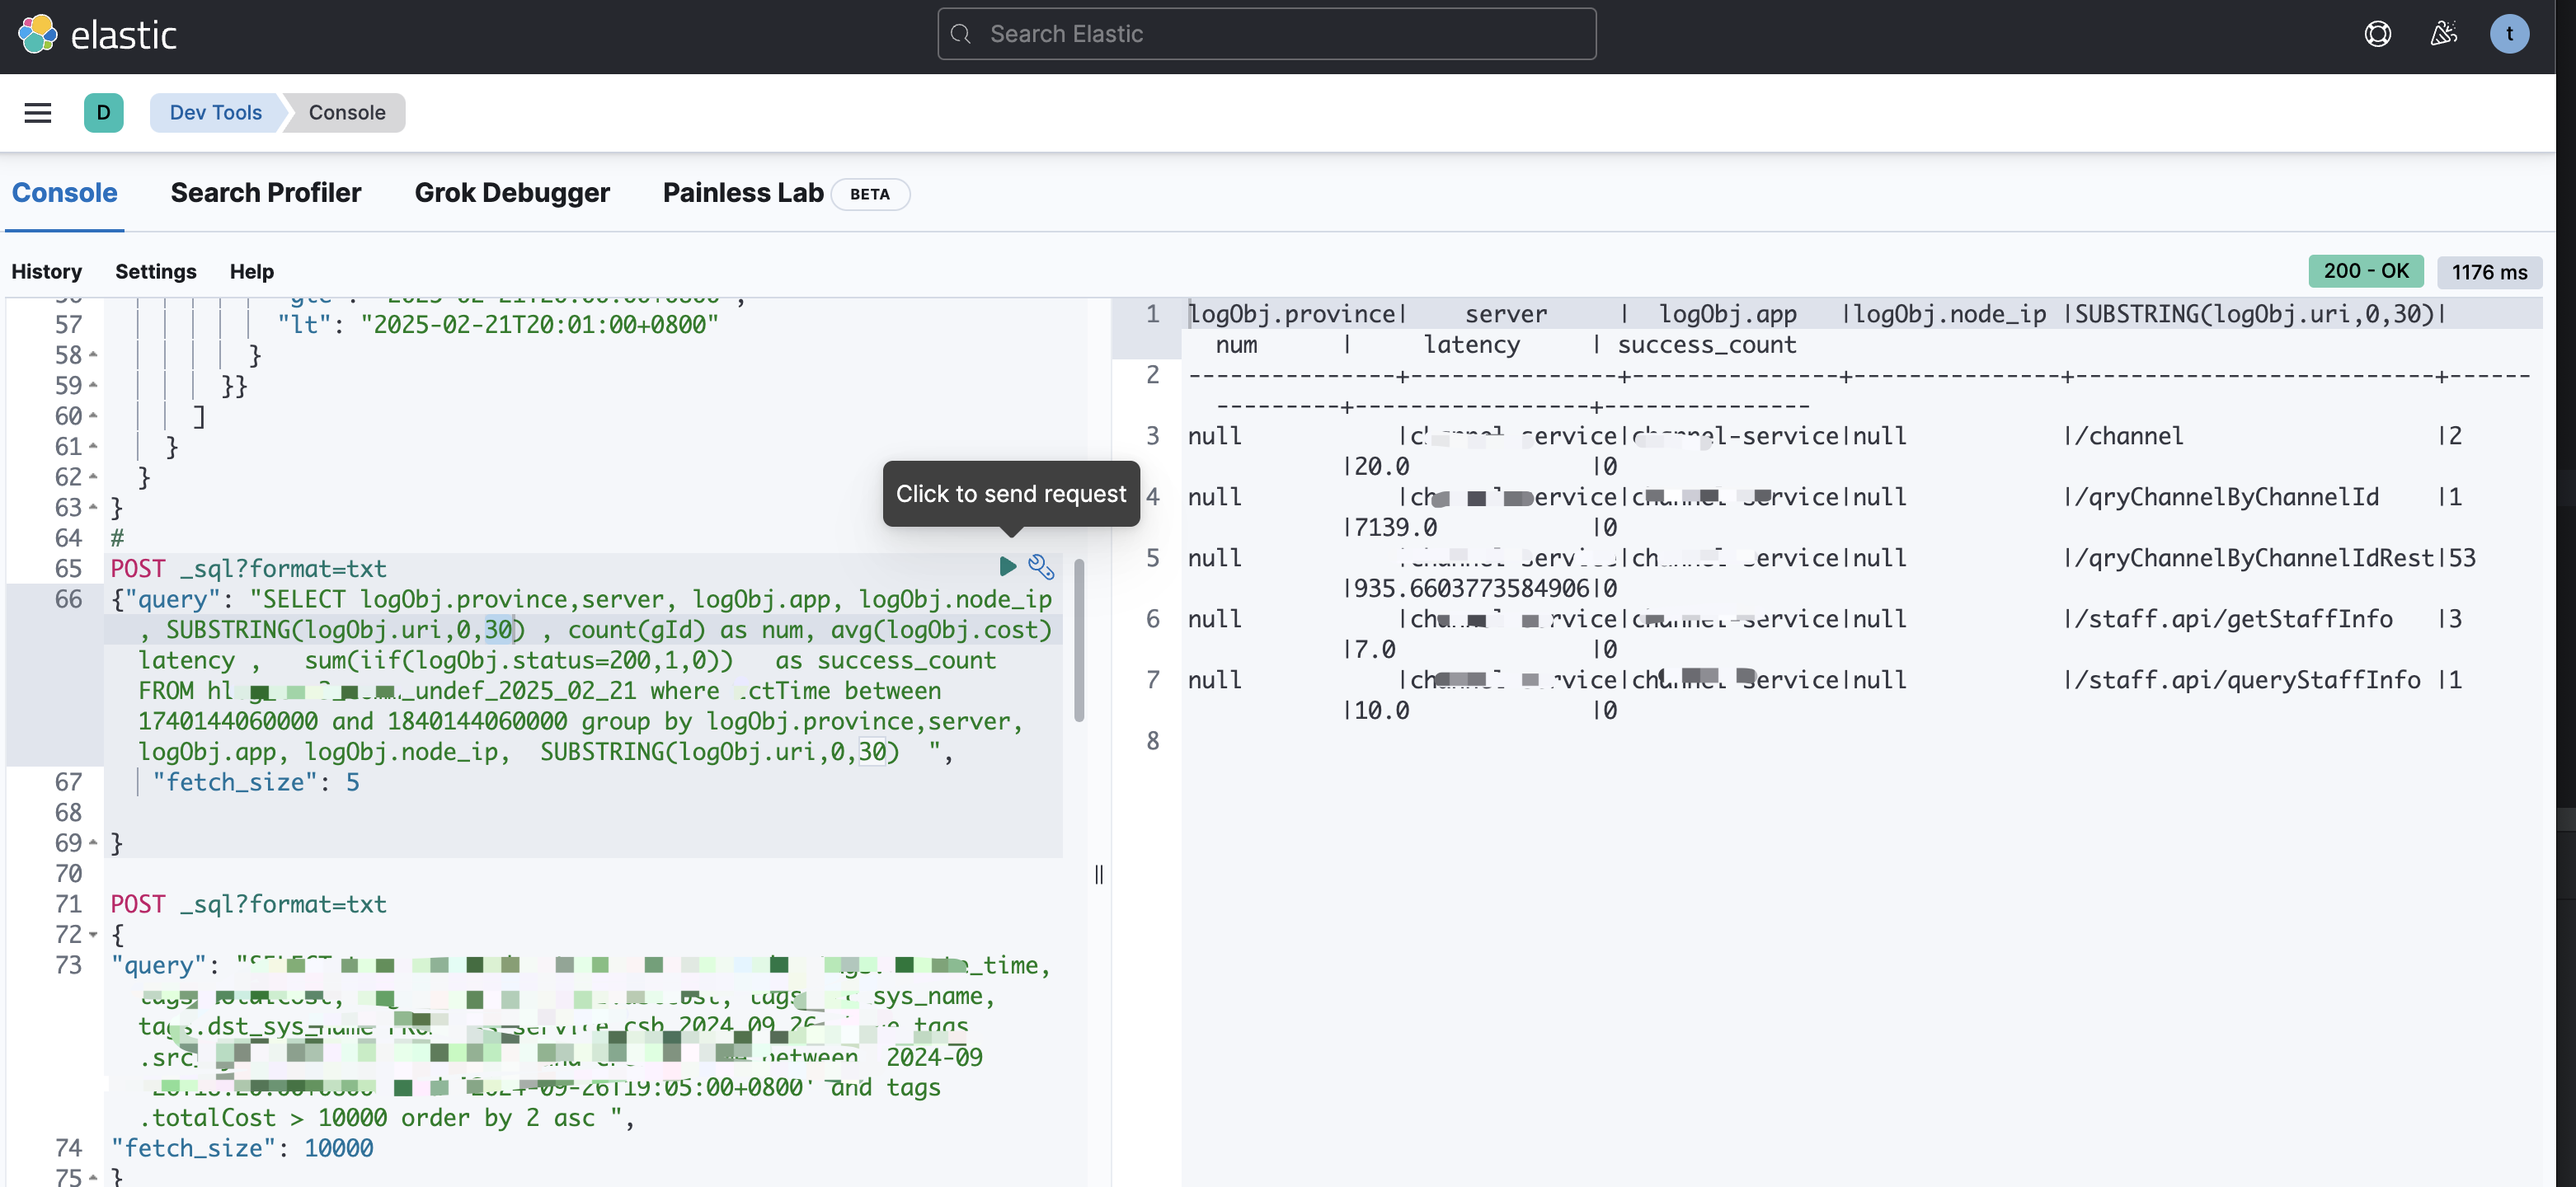Click editor line number 66
Image resolution: width=2576 pixels, height=1187 pixels.
[x=68, y=599]
